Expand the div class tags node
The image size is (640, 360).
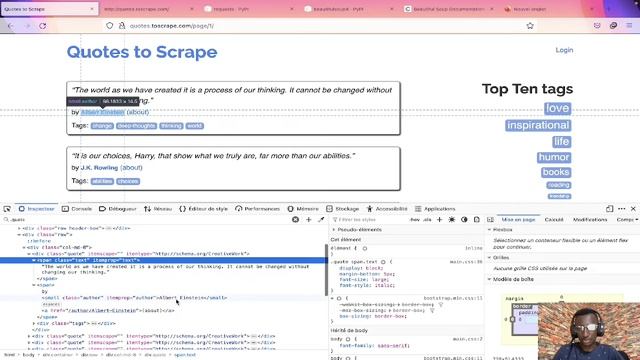[x=33, y=323]
